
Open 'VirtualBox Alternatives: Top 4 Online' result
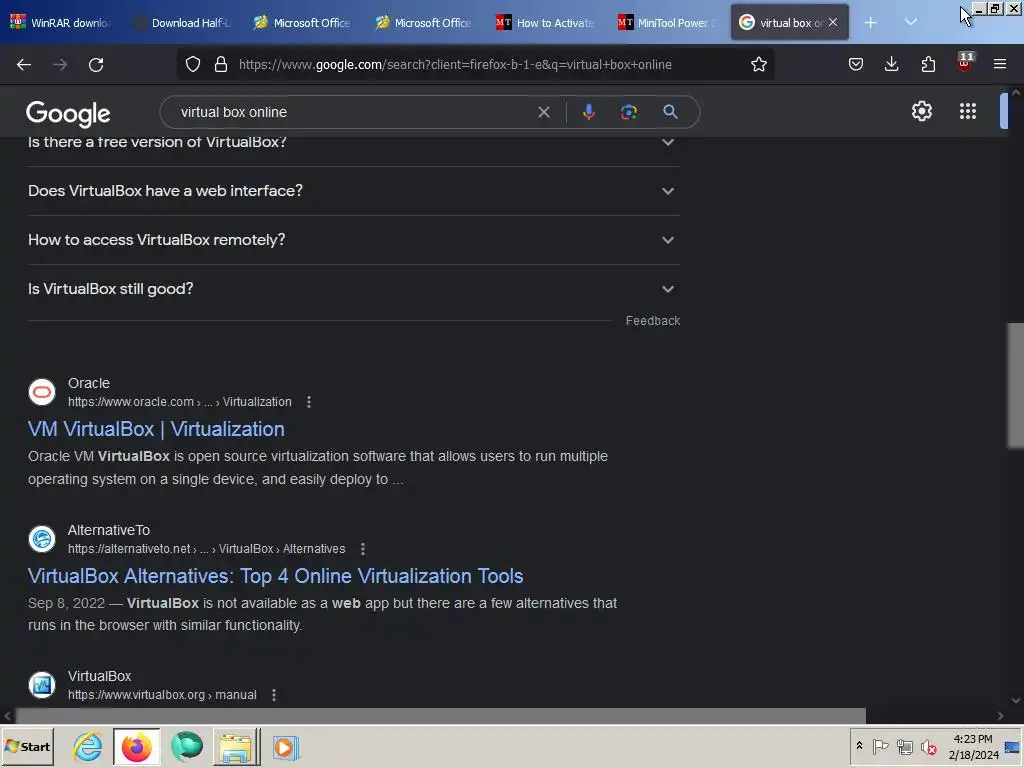tap(275, 576)
